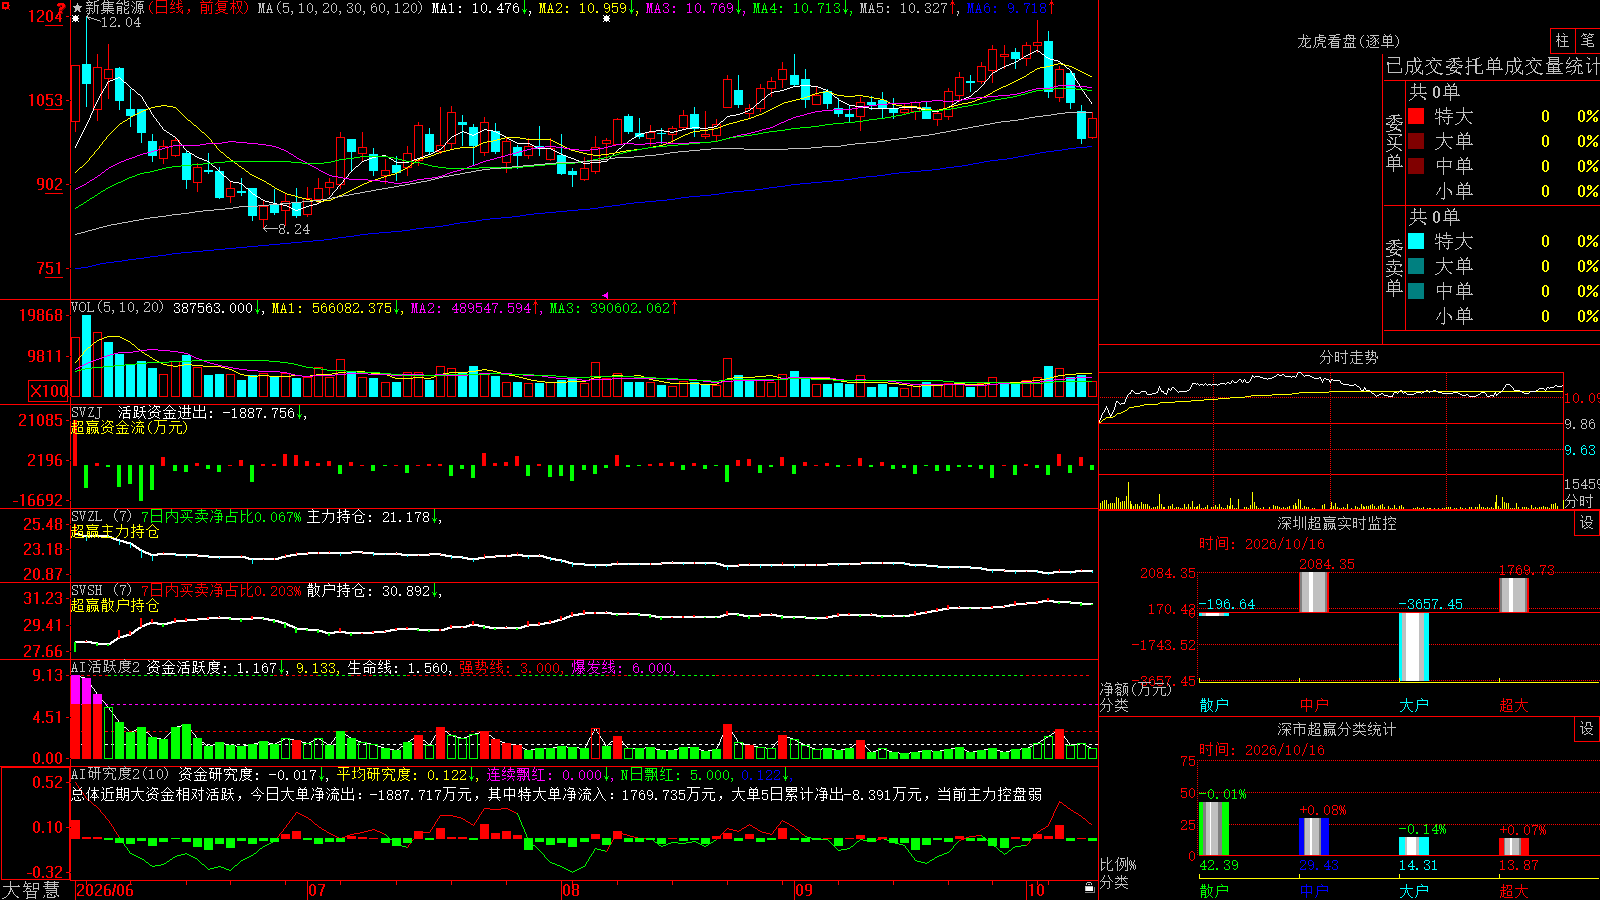Click the 龙虎看盘(逐单) panel title
This screenshot has height=900, width=1600.
coord(1348,41)
